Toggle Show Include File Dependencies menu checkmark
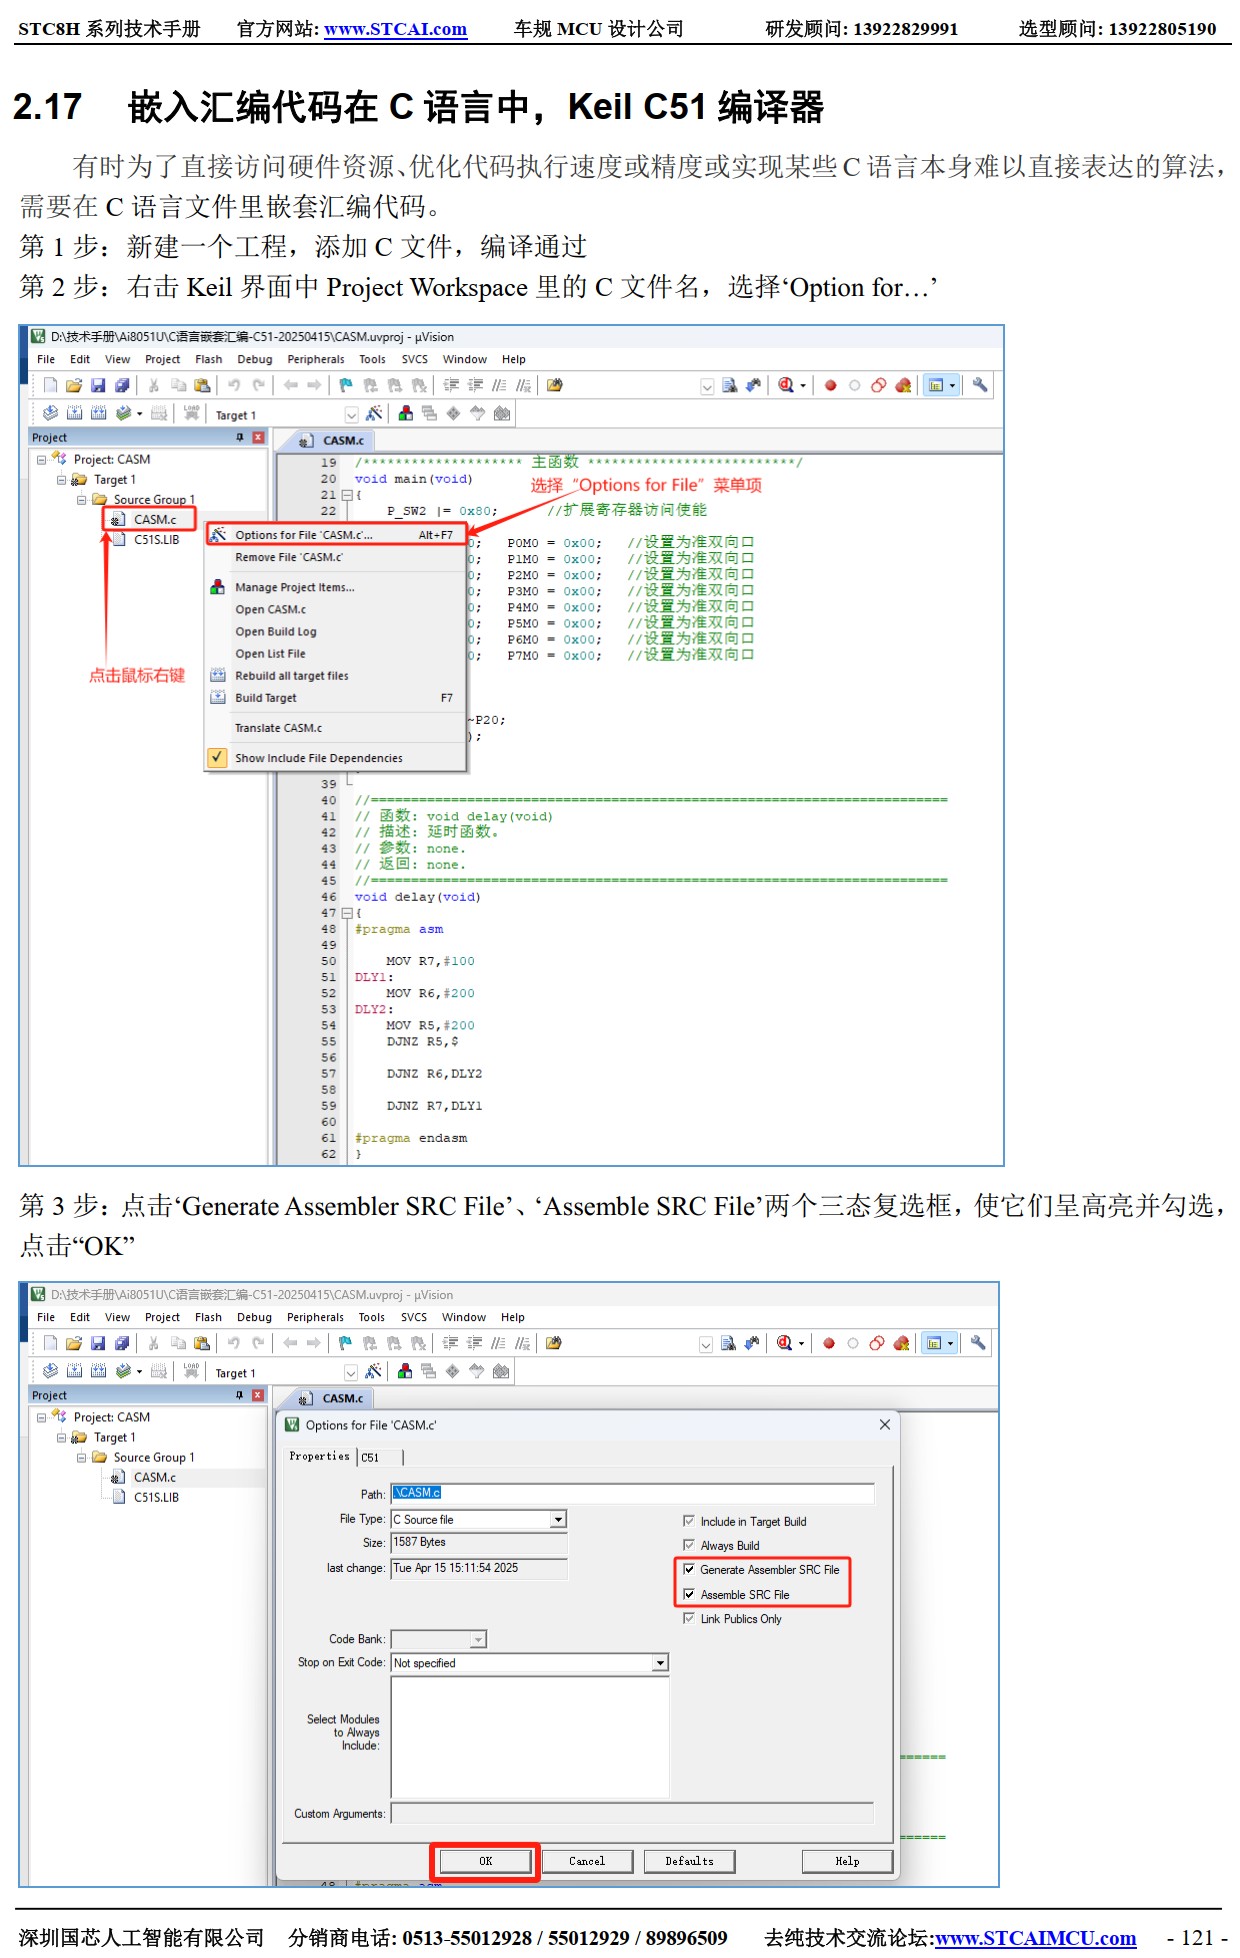 tap(217, 757)
